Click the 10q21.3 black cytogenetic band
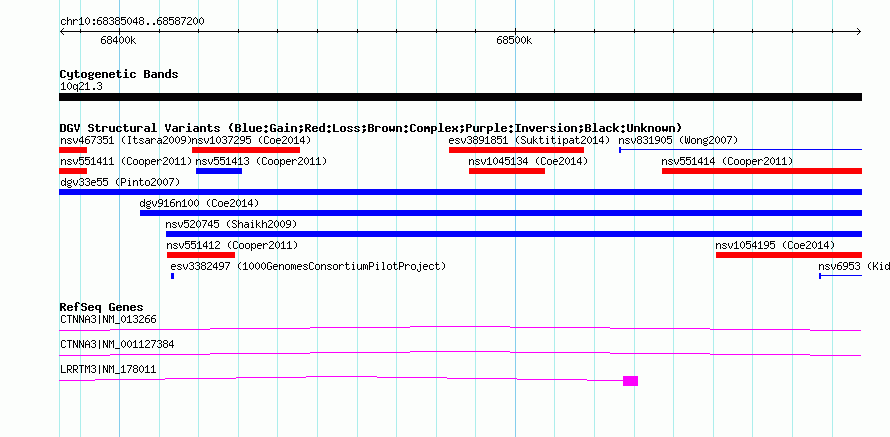 (x=460, y=97)
